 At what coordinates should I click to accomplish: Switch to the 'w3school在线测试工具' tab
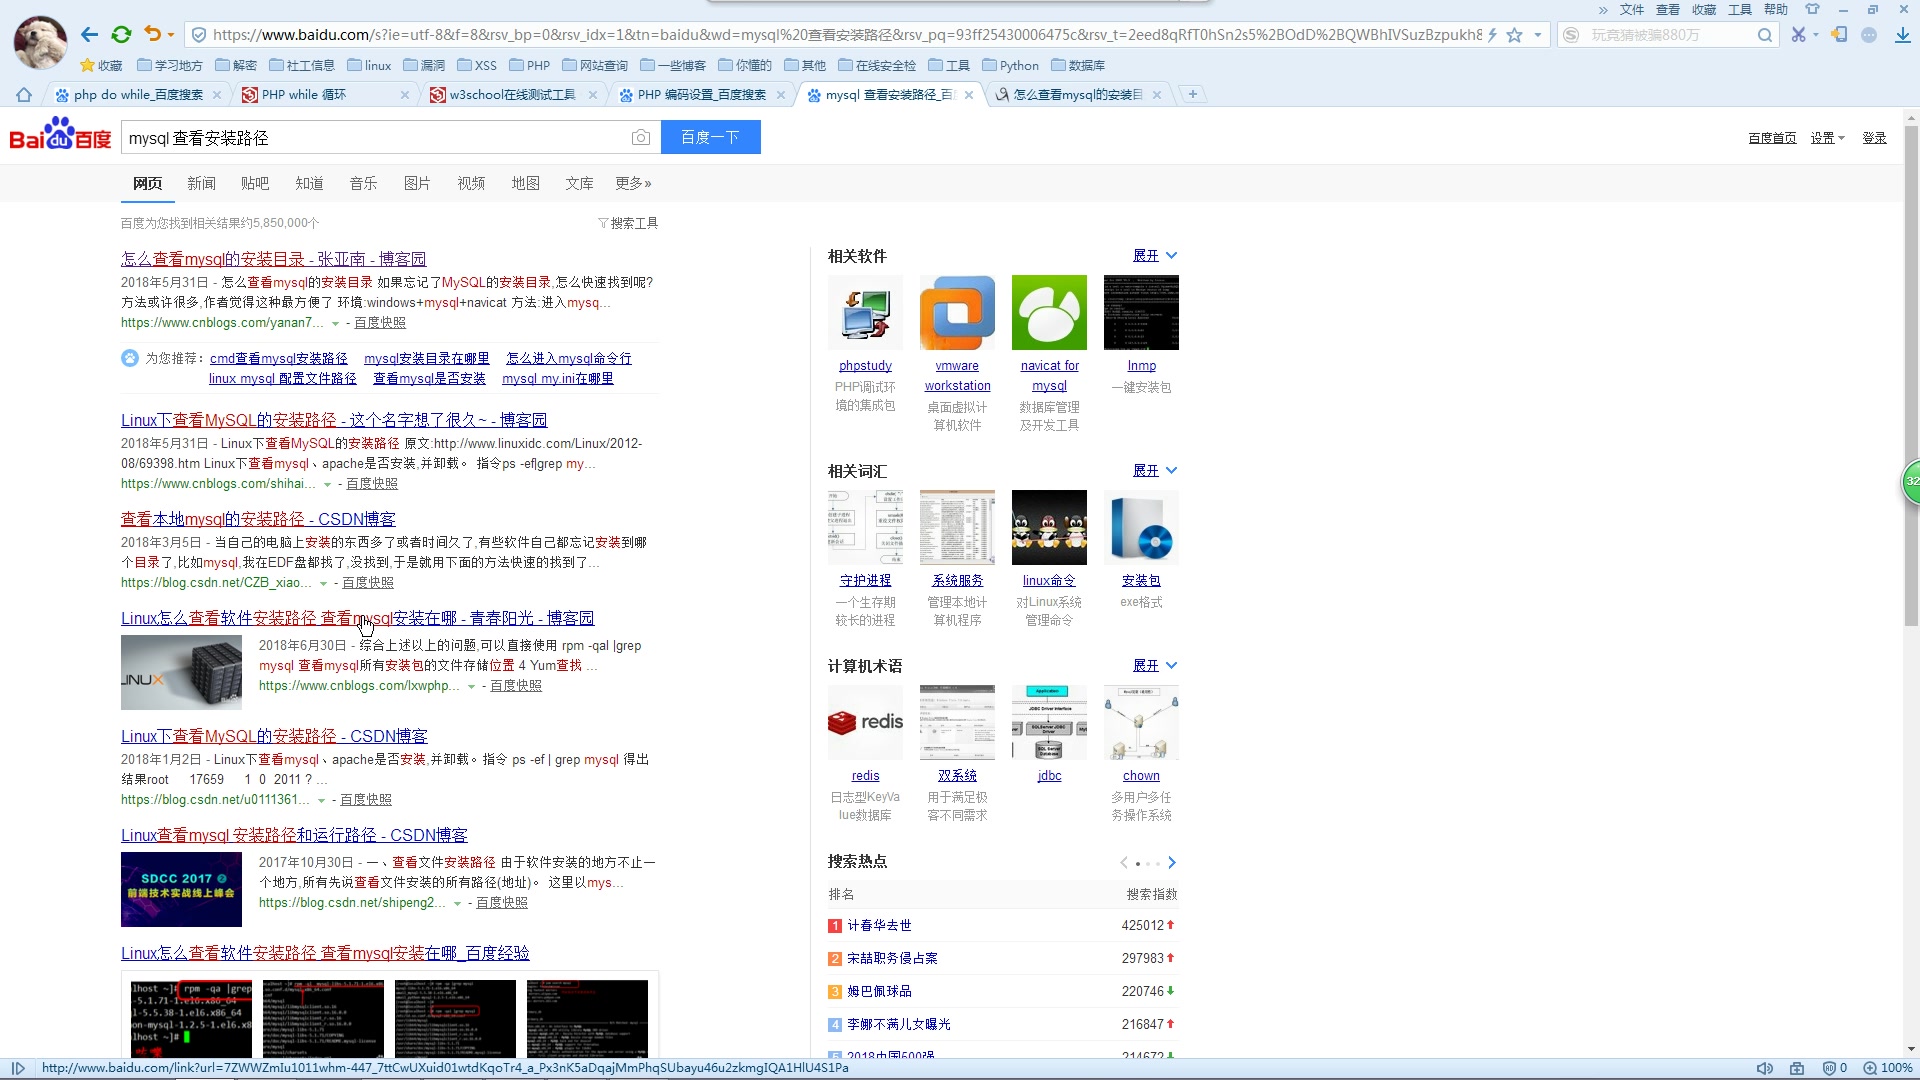(x=512, y=95)
